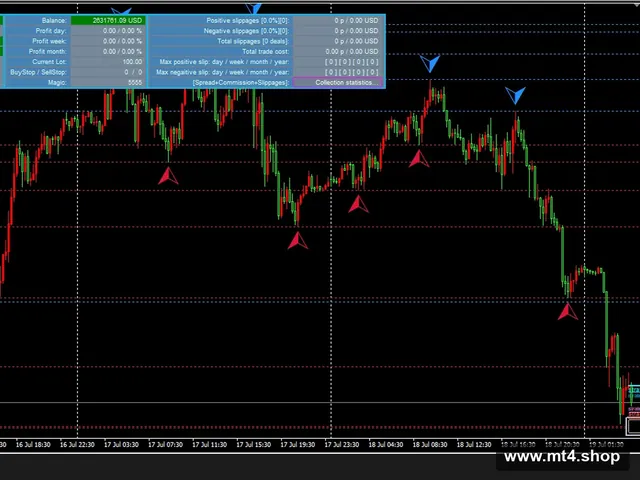Click the 16 Jul 18:30 time label
The image size is (640, 480).
pyautogui.click(x=33, y=444)
